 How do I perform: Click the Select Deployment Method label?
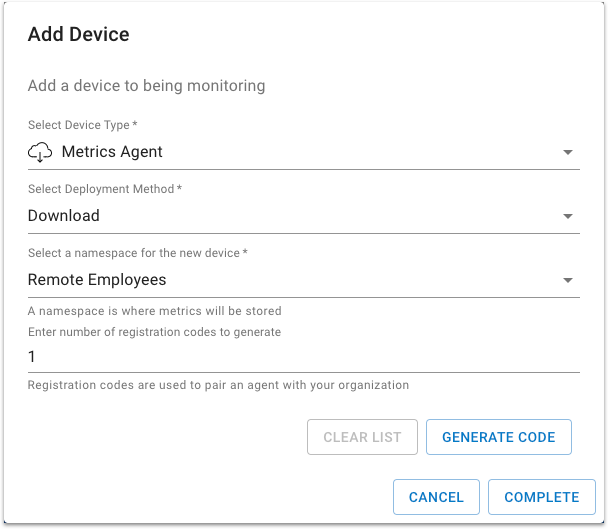pos(105,189)
